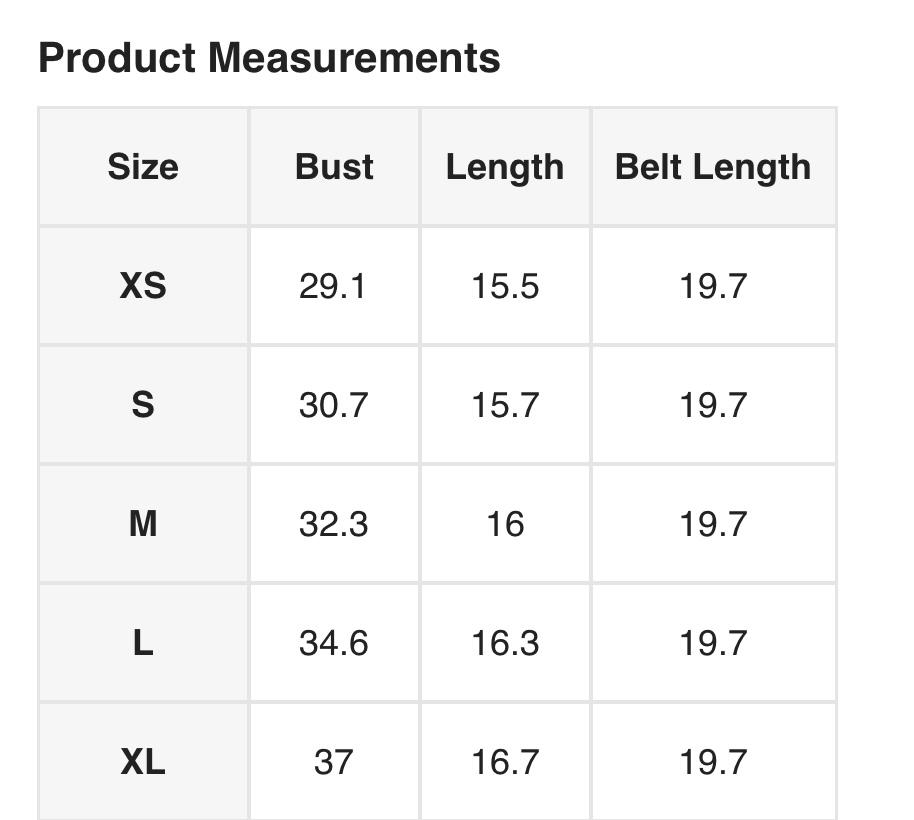Click the XL size row label
This screenshot has width=914, height=820.
pos(143,762)
